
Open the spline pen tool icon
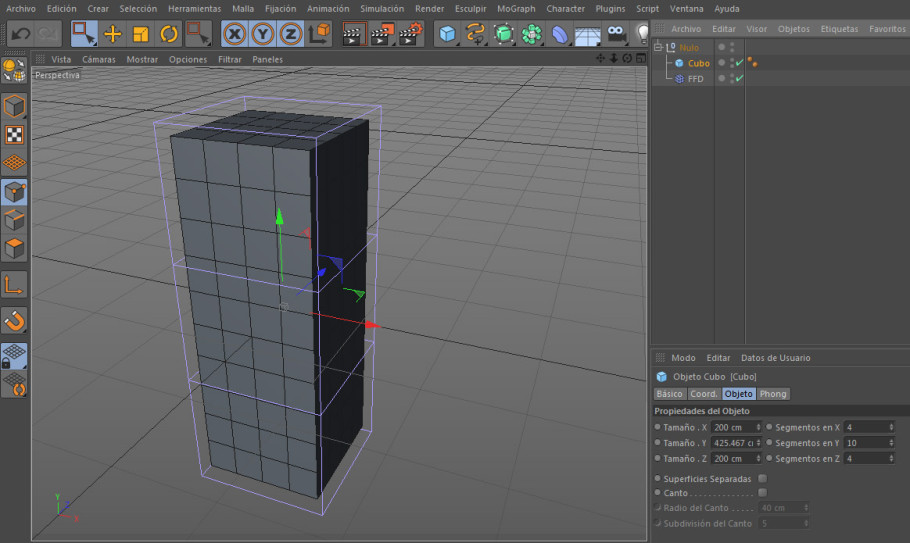[475, 34]
